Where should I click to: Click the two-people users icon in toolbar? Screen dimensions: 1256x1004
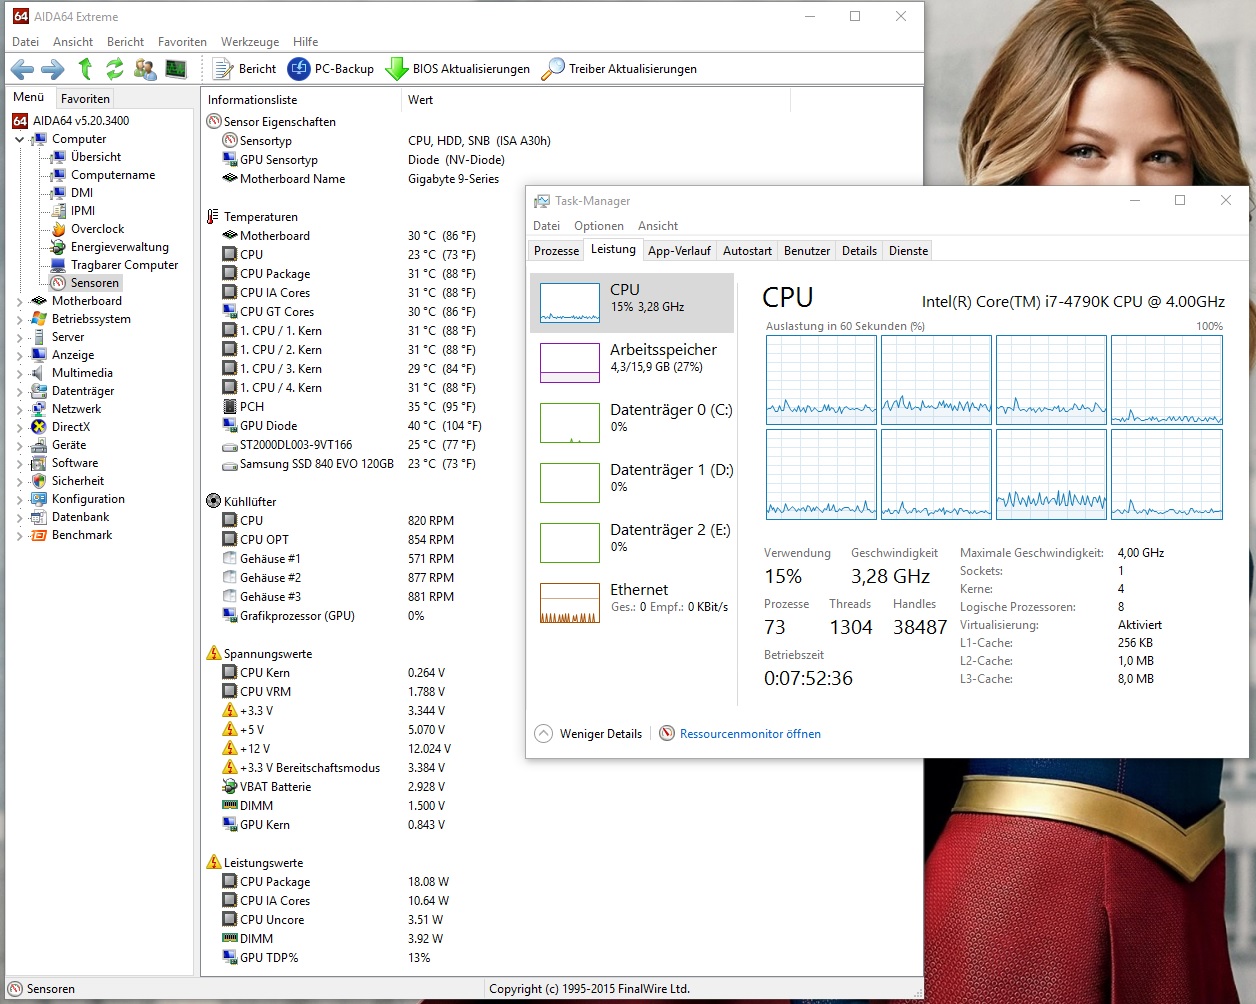145,69
